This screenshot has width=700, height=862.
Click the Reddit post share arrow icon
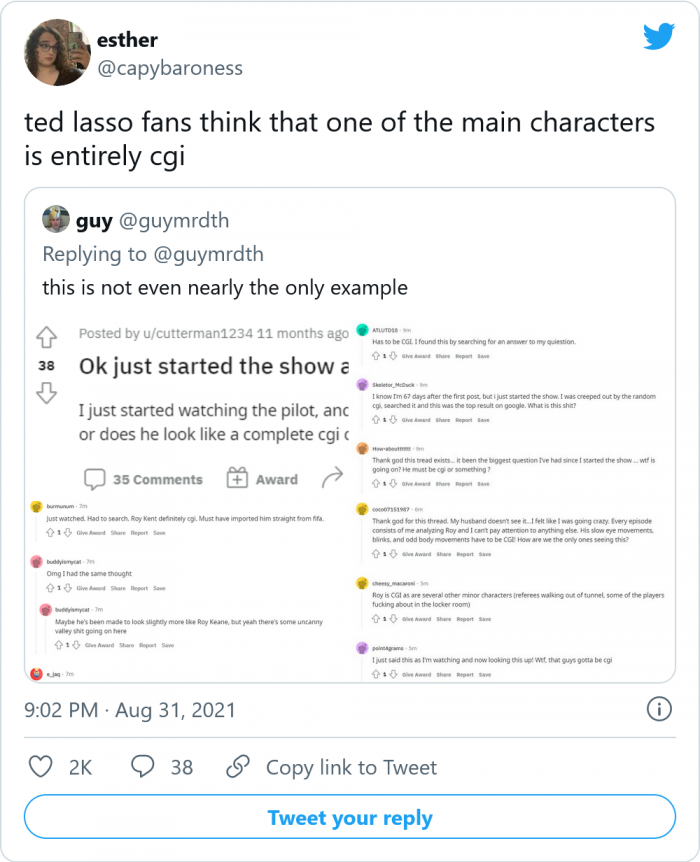[332, 477]
